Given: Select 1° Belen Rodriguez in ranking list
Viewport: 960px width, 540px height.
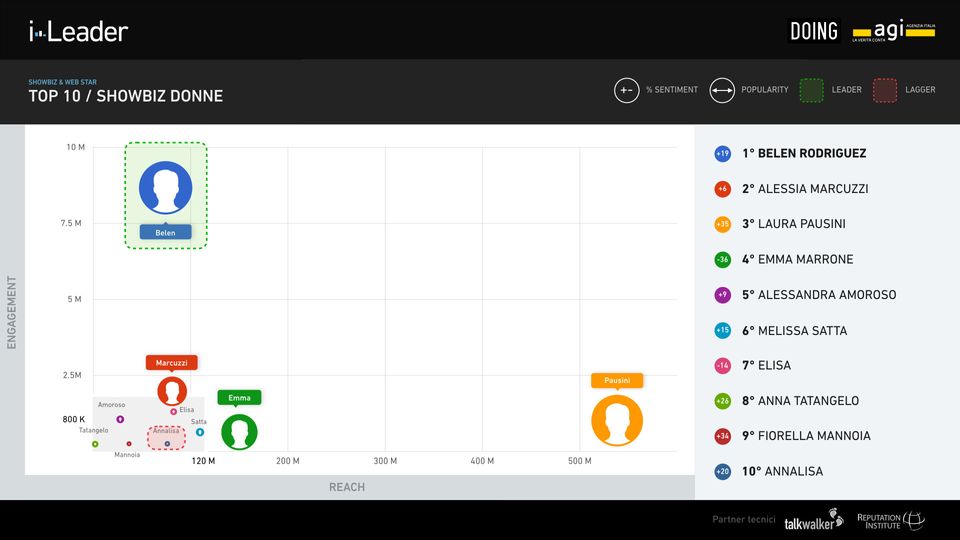Looking at the screenshot, I should [804, 154].
